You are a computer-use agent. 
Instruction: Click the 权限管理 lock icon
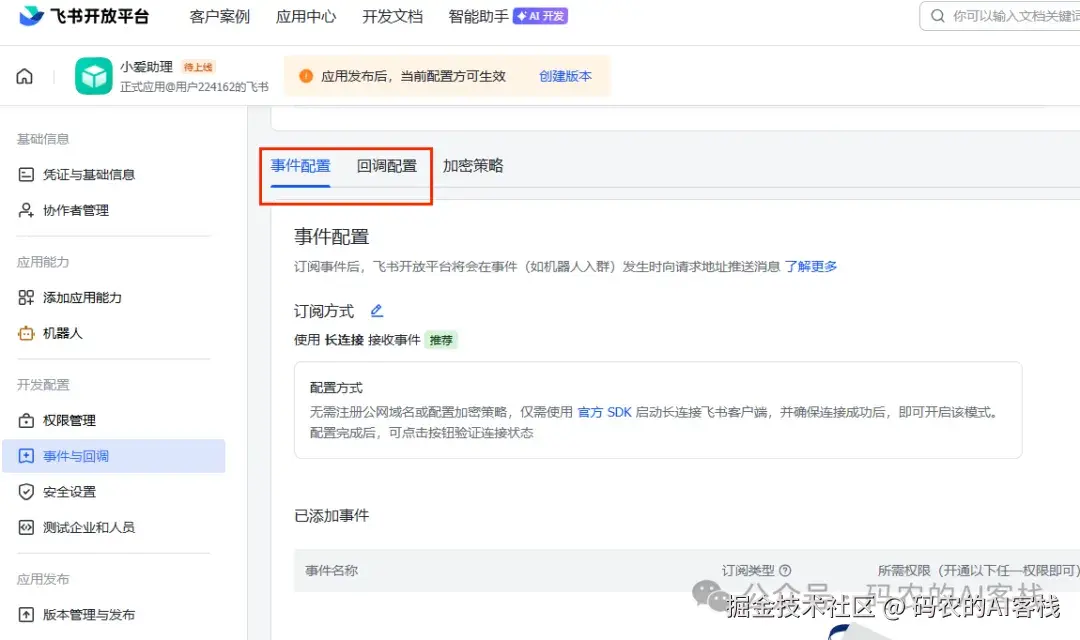(x=26, y=420)
